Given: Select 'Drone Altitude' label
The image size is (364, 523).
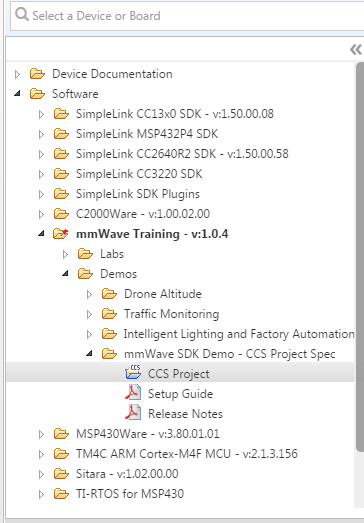Looking at the screenshot, I should pyautogui.click(x=163, y=294).
